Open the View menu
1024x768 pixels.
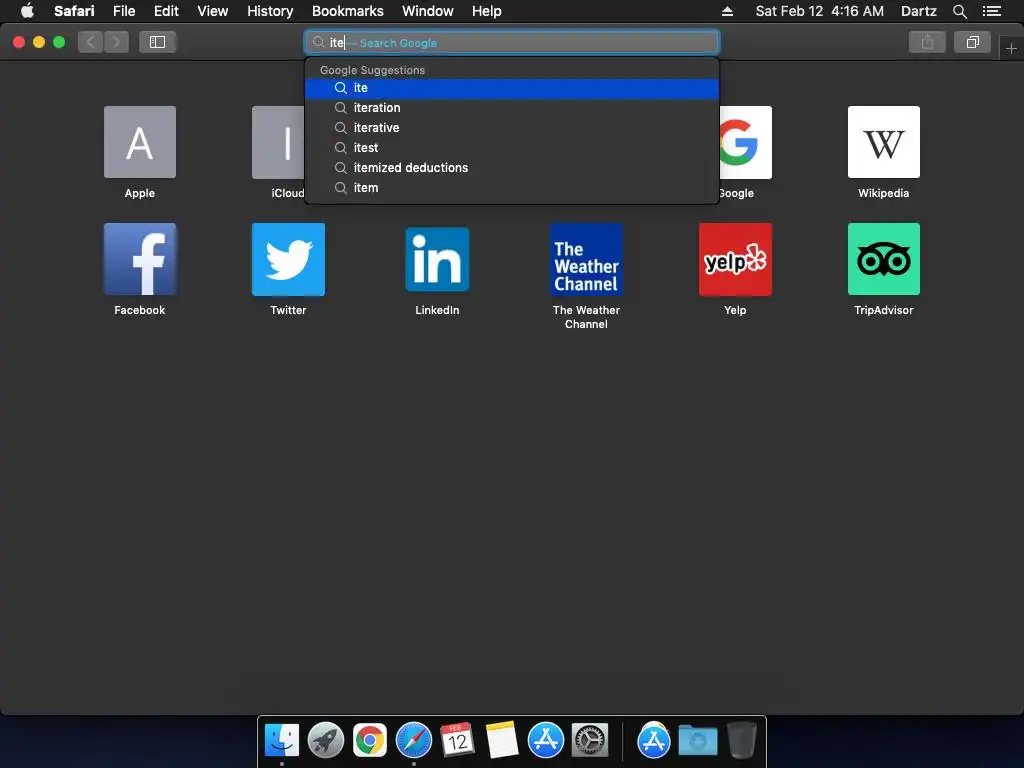pyautogui.click(x=213, y=11)
